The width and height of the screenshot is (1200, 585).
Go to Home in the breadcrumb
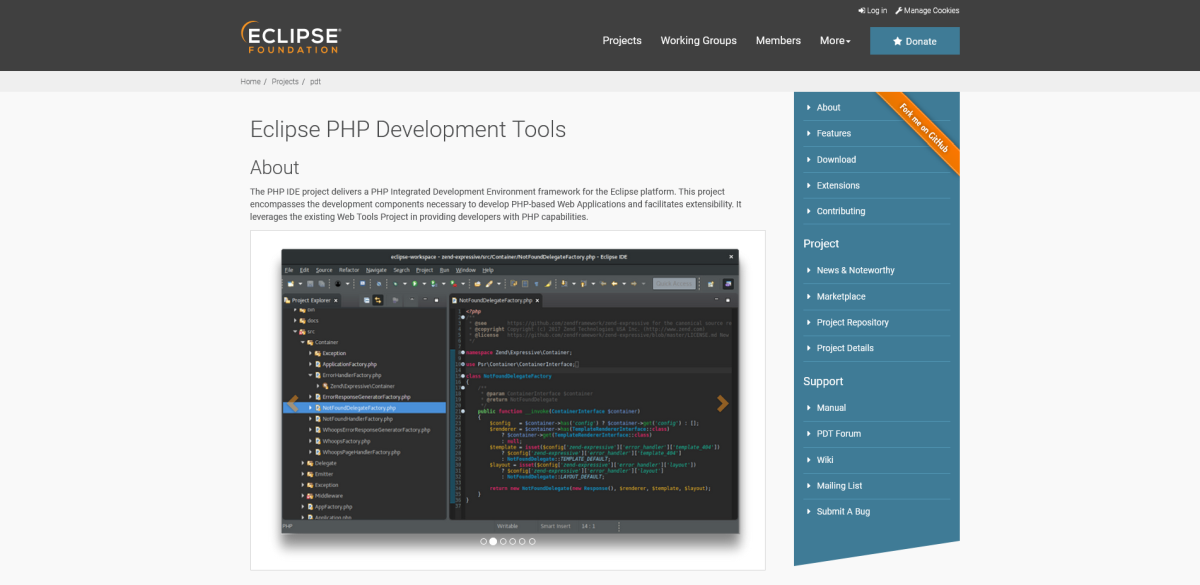pos(250,81)
